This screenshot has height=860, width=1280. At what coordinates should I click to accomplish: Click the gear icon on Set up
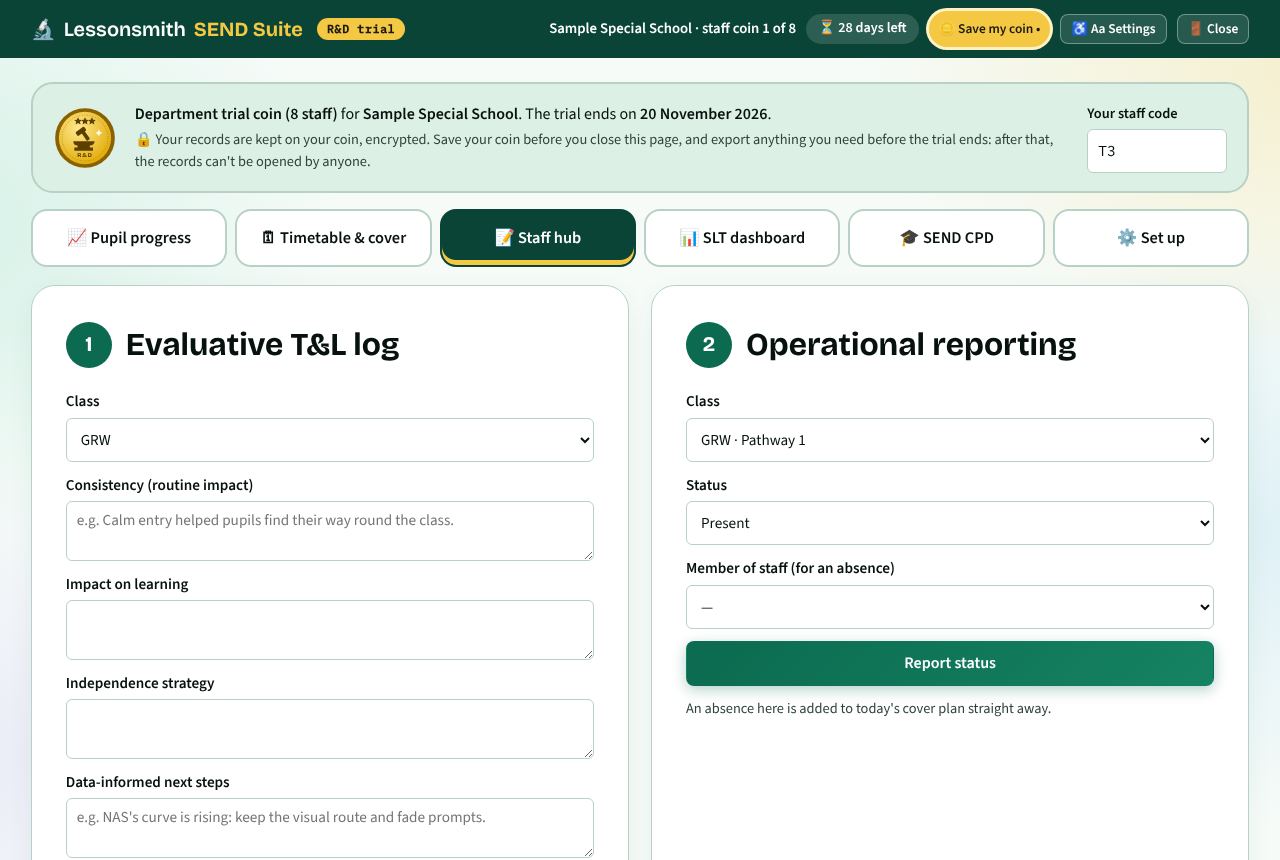coord(1127,238)
